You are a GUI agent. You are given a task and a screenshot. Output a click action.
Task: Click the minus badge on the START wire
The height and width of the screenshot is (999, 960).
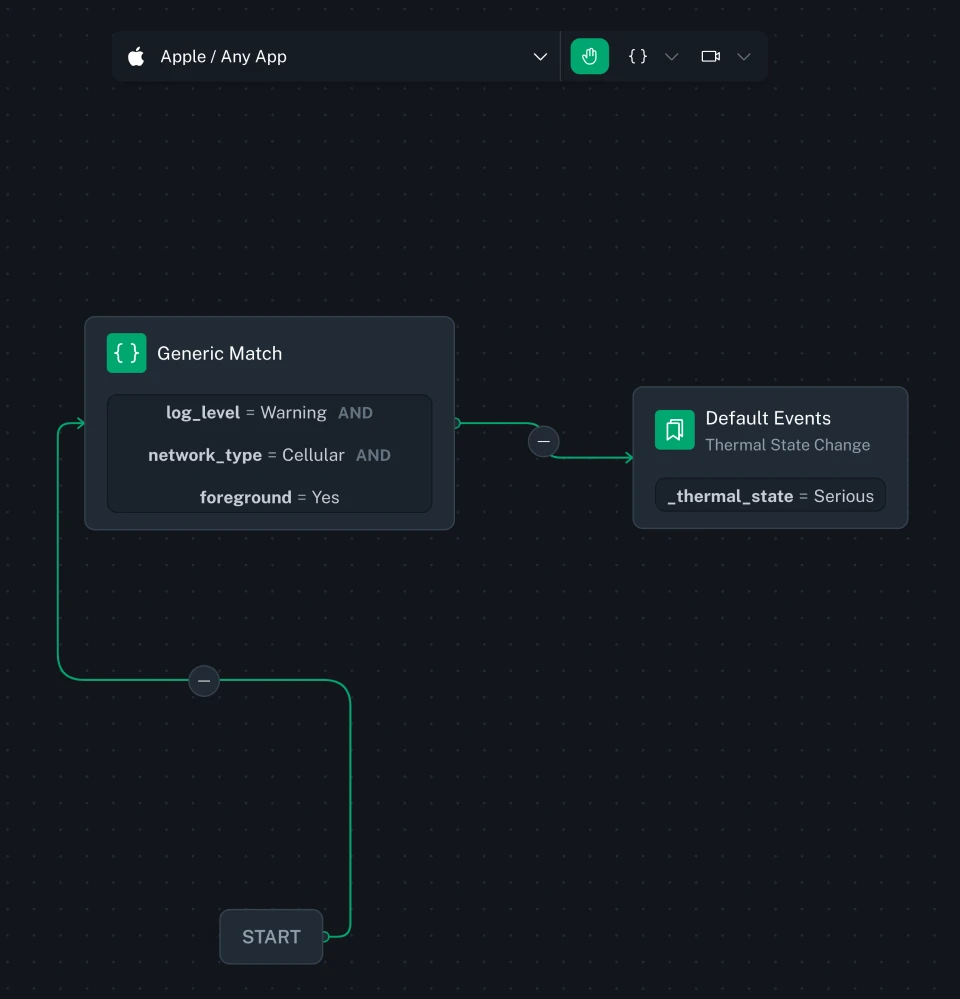204,681
